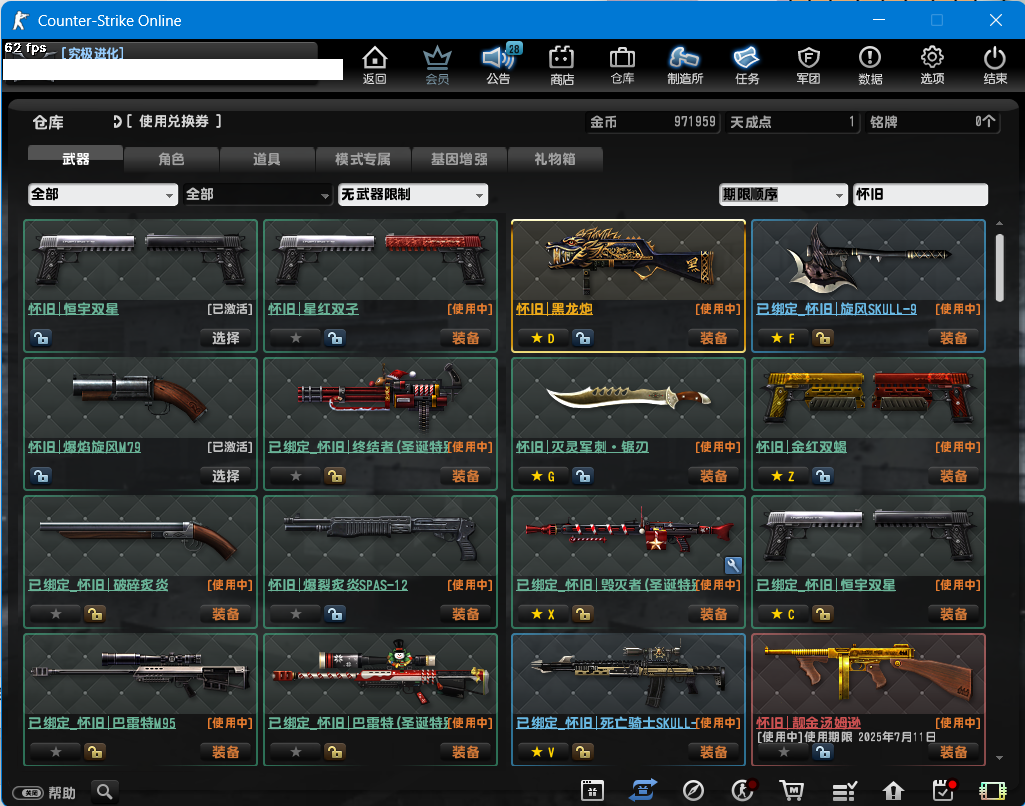Expand the 期限顺序 sort order dropdown
This screenshot has height=806, width=1025.
(783, 194)
